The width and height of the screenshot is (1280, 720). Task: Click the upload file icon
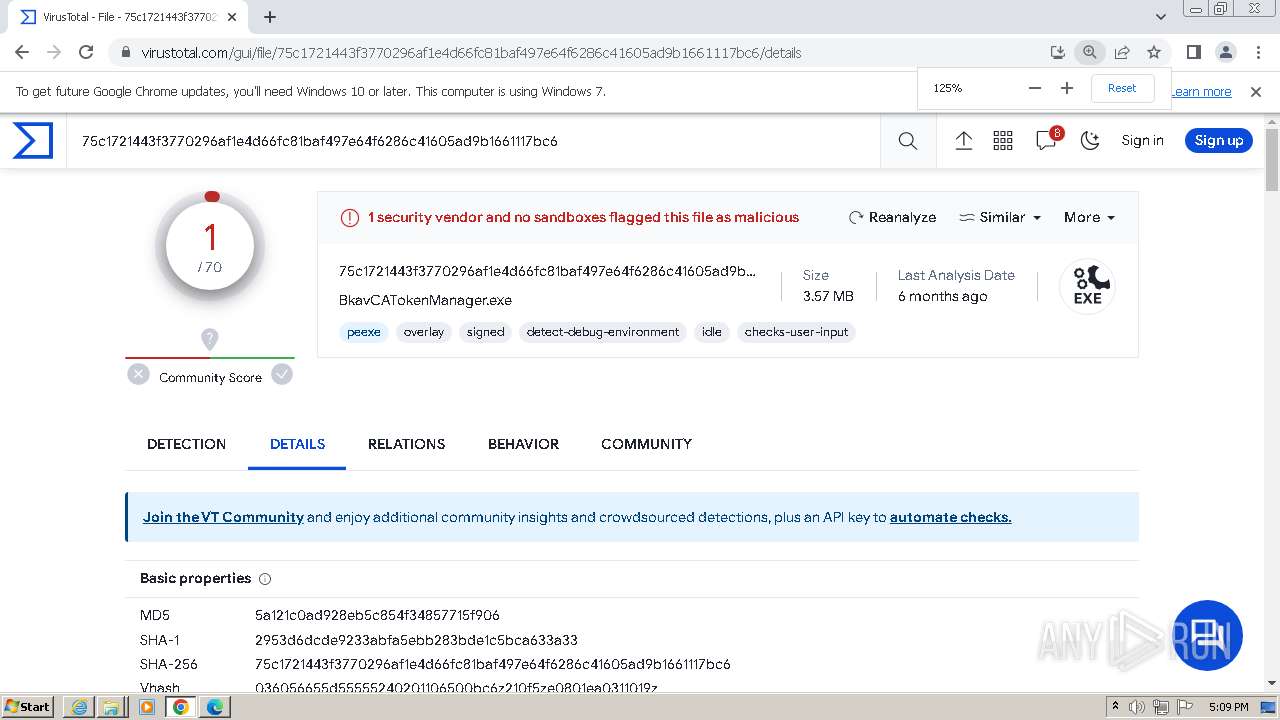pos(964,141)
